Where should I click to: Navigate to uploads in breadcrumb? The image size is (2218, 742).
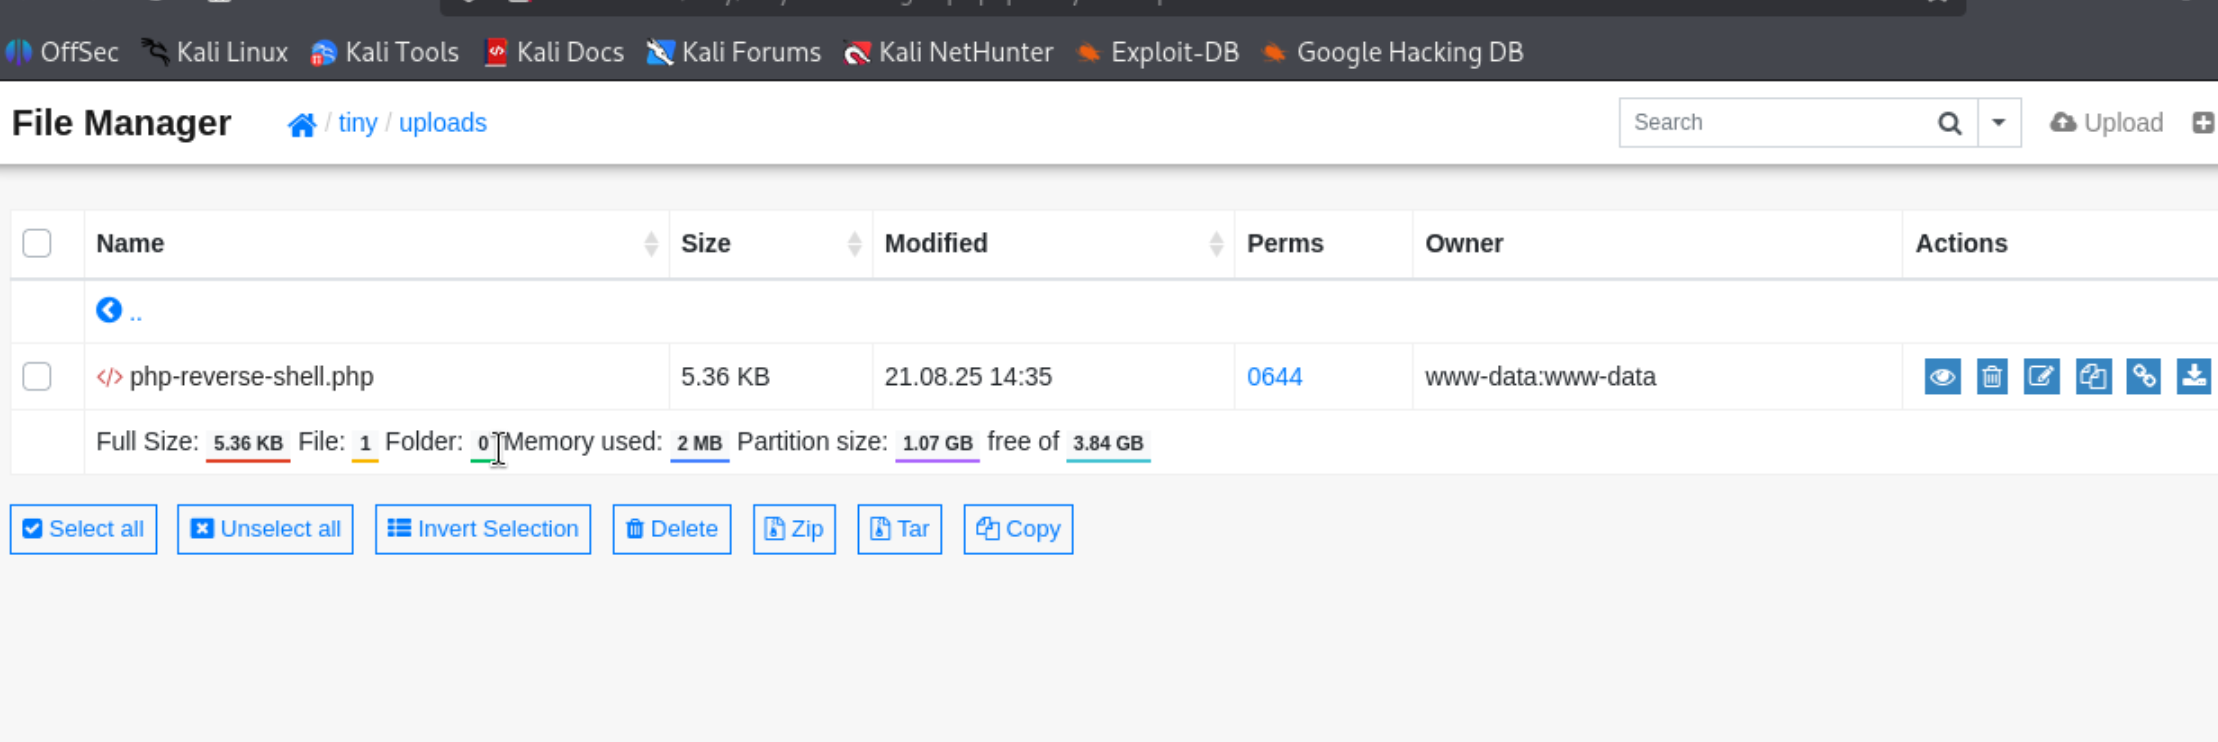coord(443,123)
